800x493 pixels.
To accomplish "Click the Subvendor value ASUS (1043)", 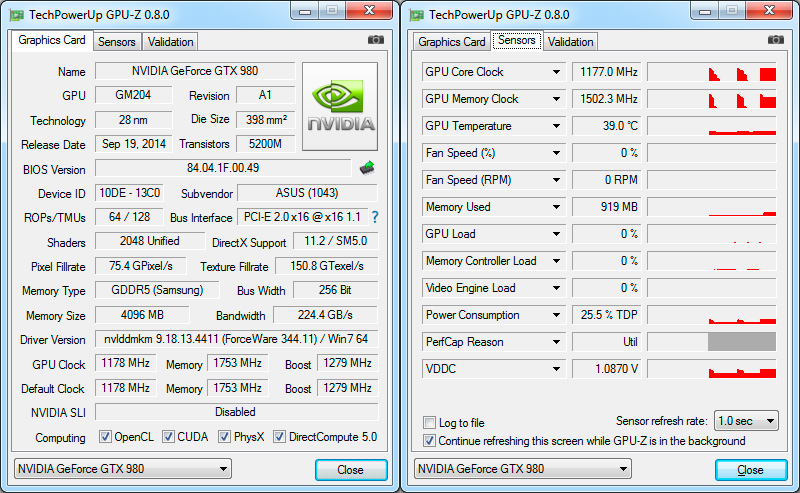I will (307, 193).
